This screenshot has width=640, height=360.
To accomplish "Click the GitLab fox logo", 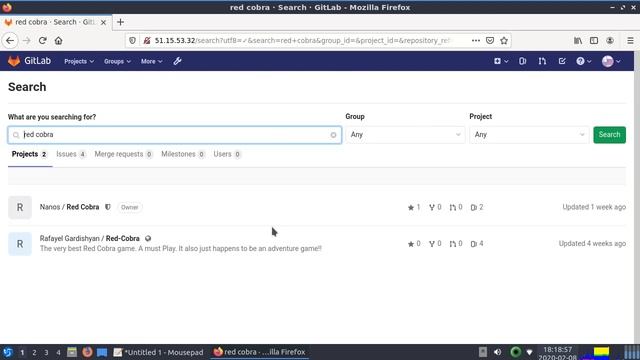I will [x=14, y=61].
